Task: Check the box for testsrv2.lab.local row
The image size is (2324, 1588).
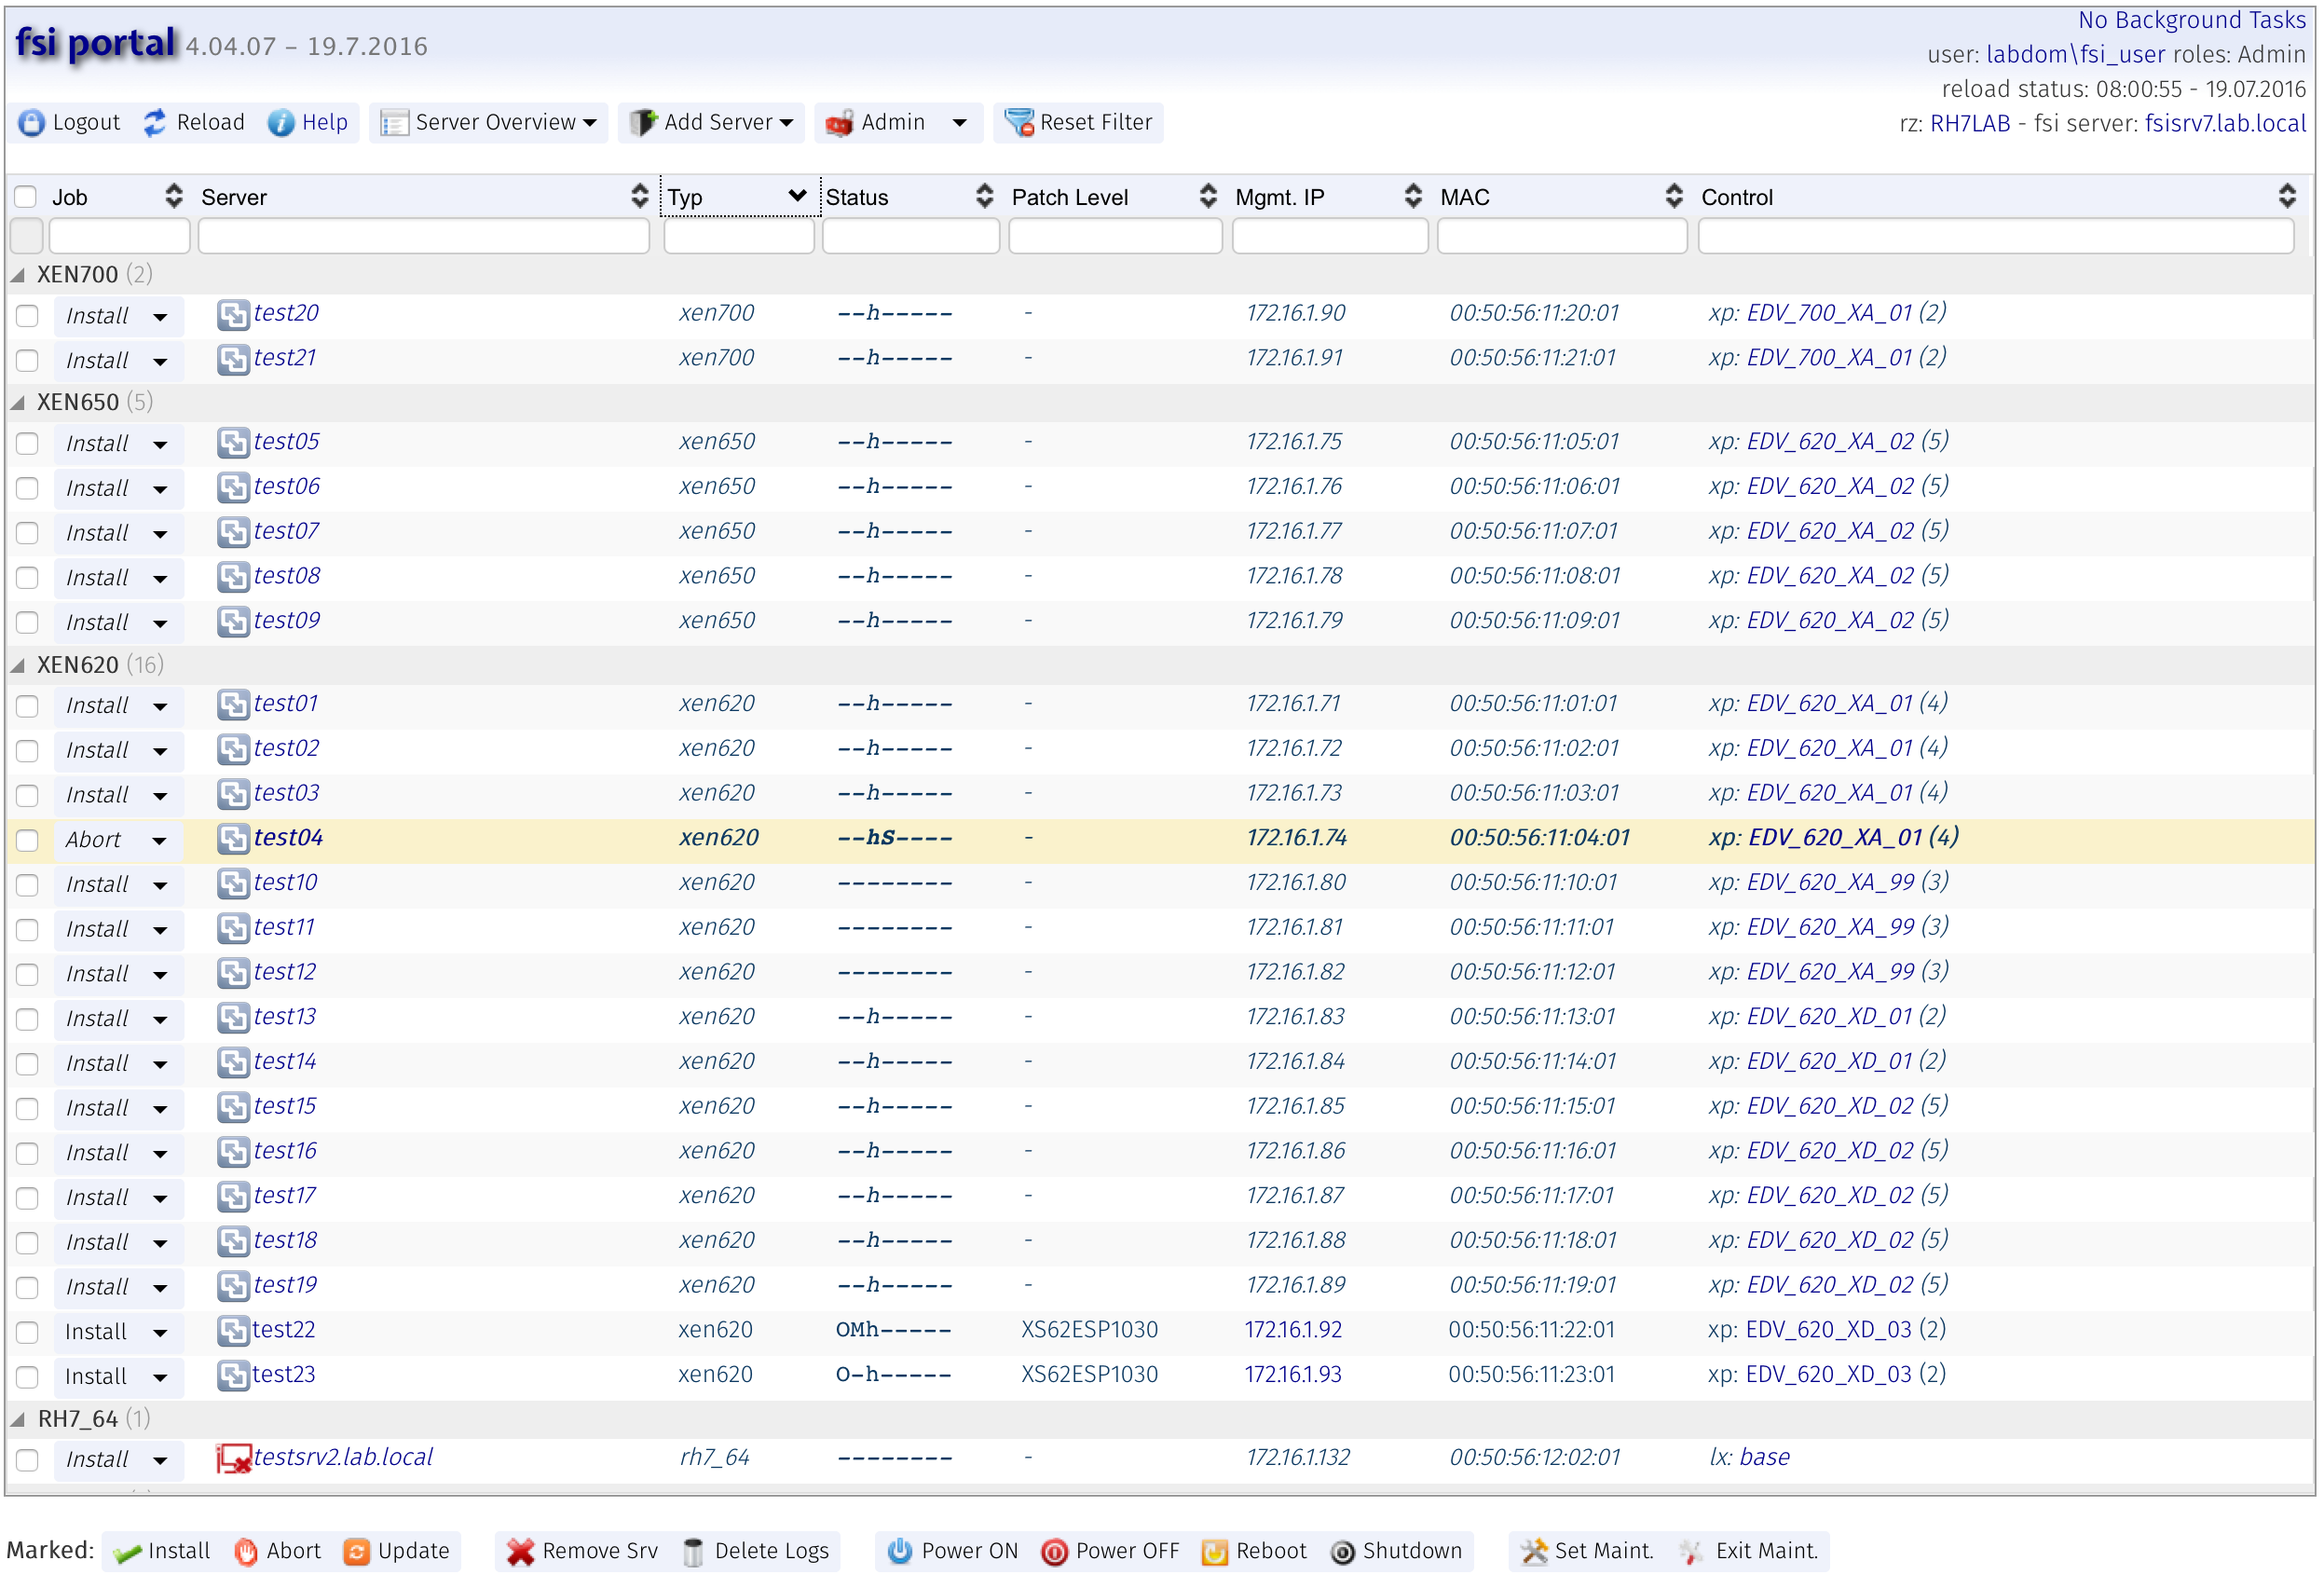Action: 27,1460
